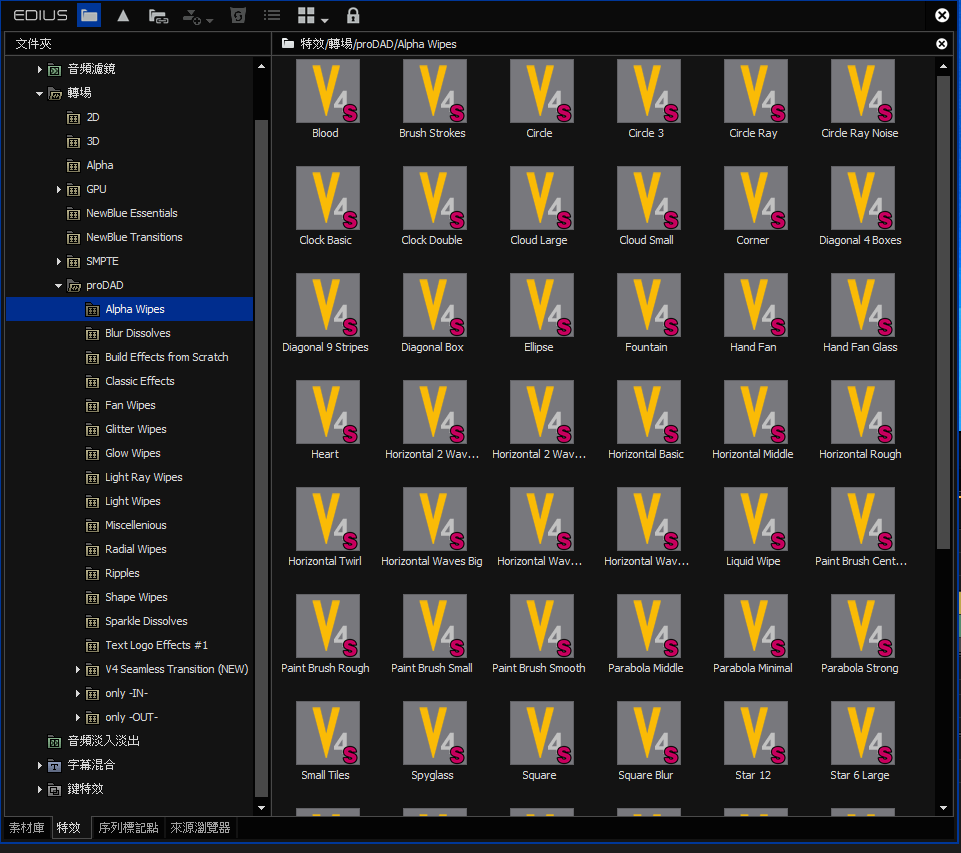Select the Blood transition icon

(x=327, y=91)
